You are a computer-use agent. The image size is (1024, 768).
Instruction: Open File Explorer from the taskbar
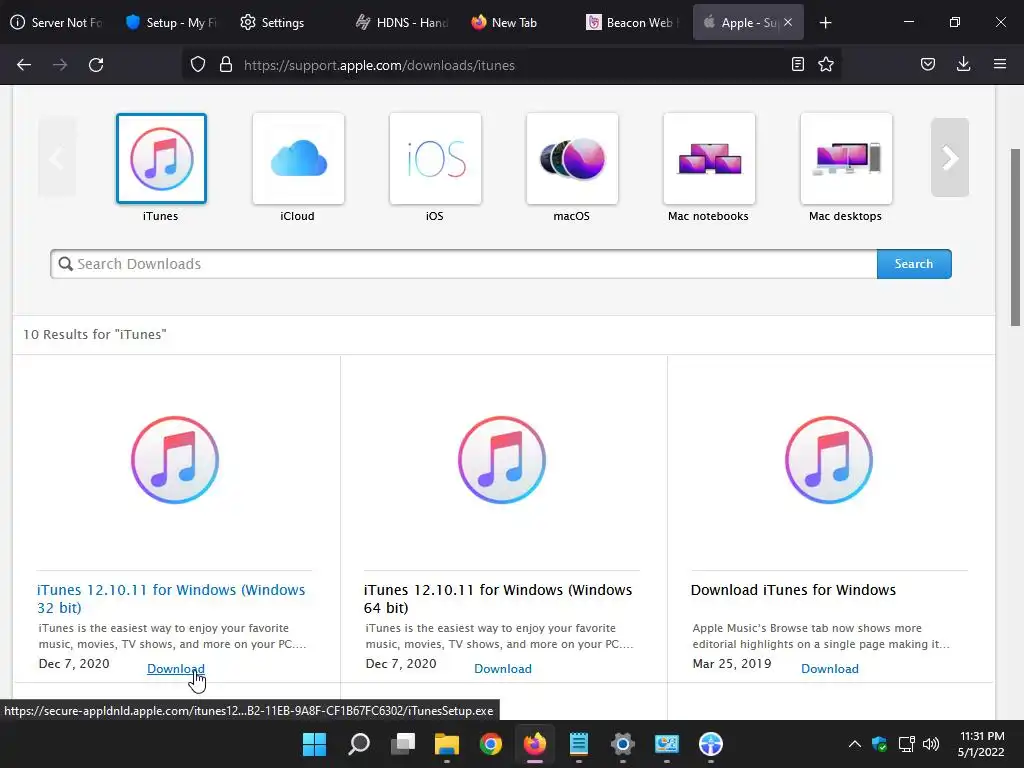pos(447,744)
